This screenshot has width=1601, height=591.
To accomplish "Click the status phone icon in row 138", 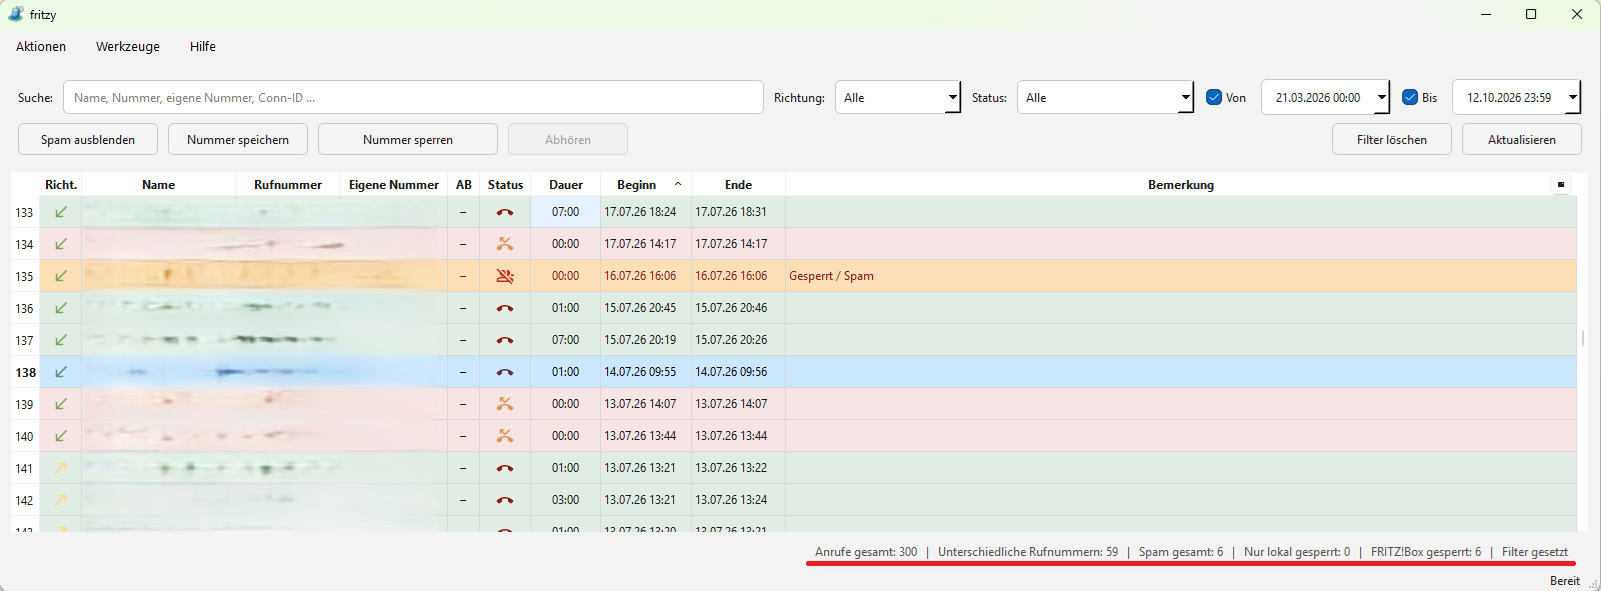I will pos(505,372).
